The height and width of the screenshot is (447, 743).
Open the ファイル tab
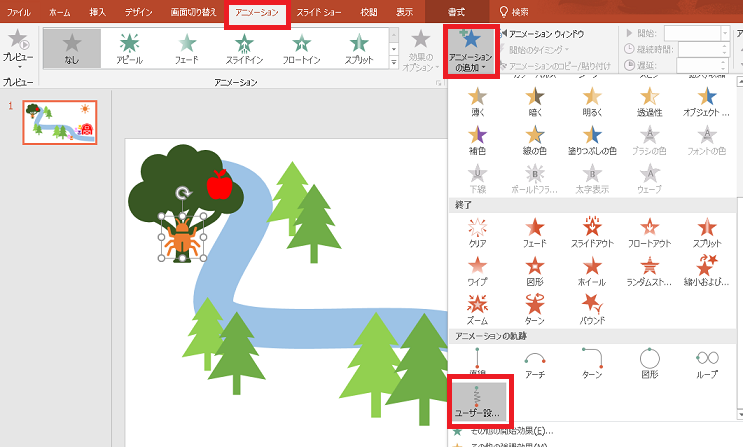pyautogui.click(x=18, y=12)
